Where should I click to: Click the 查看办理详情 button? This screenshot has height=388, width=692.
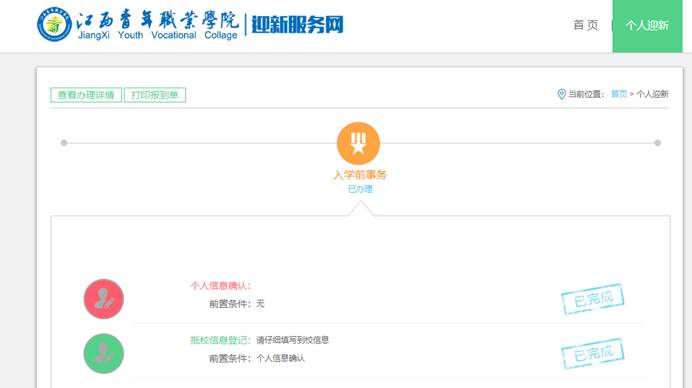pyautogui.click(x=86, y=95)
